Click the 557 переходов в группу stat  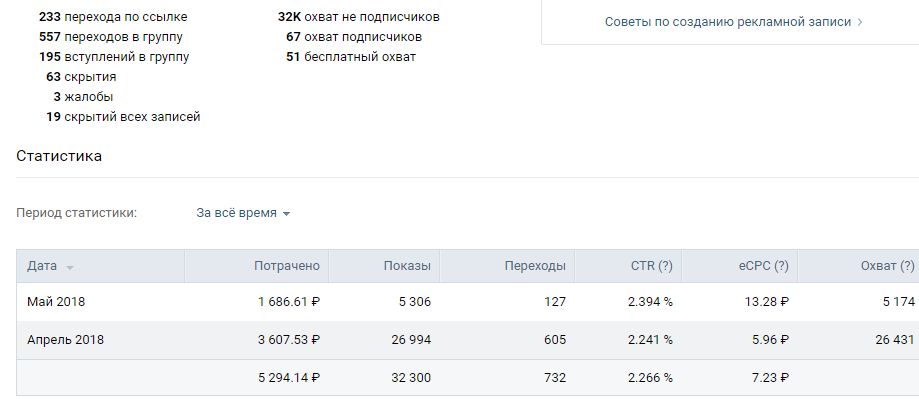coord(111,37)
